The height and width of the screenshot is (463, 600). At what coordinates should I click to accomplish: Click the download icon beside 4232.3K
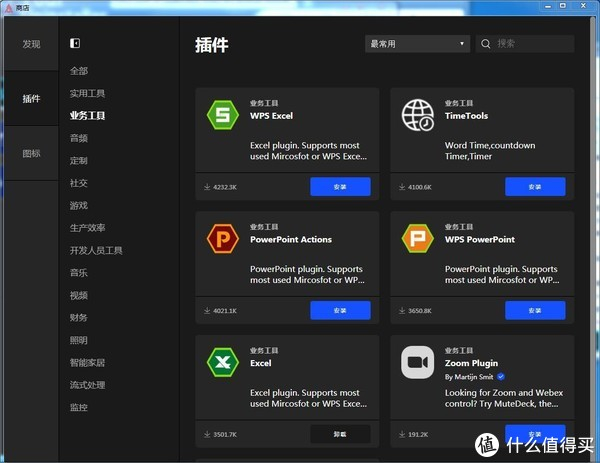(207, 187)
